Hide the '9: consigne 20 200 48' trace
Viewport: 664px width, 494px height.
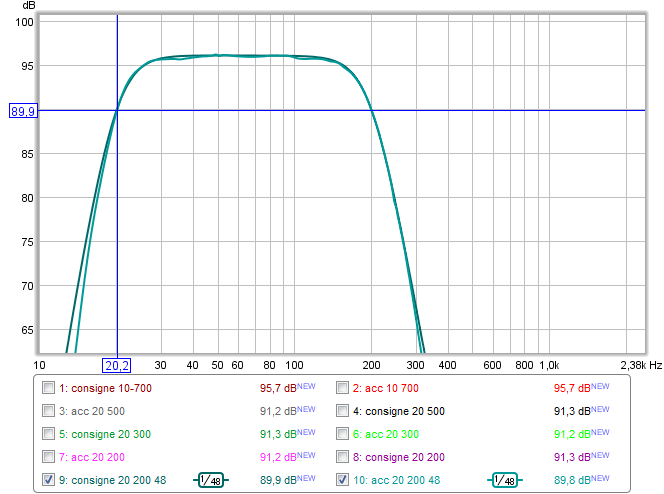49,480
